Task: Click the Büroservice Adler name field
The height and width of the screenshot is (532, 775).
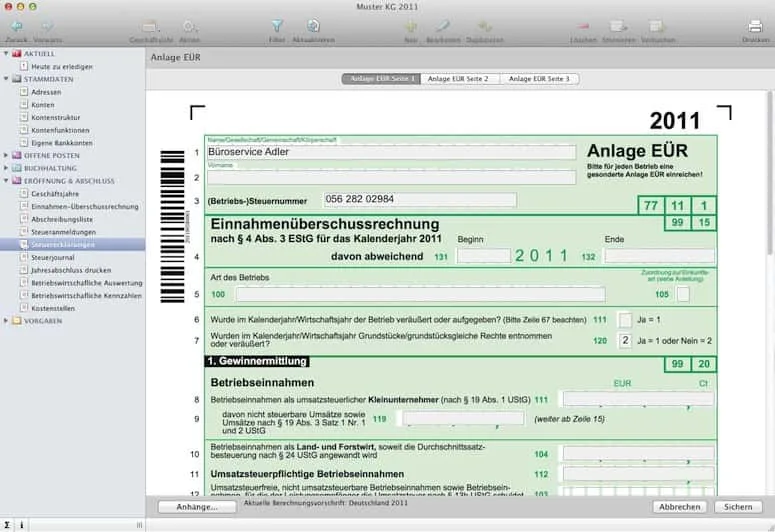Action: [391, 152]
